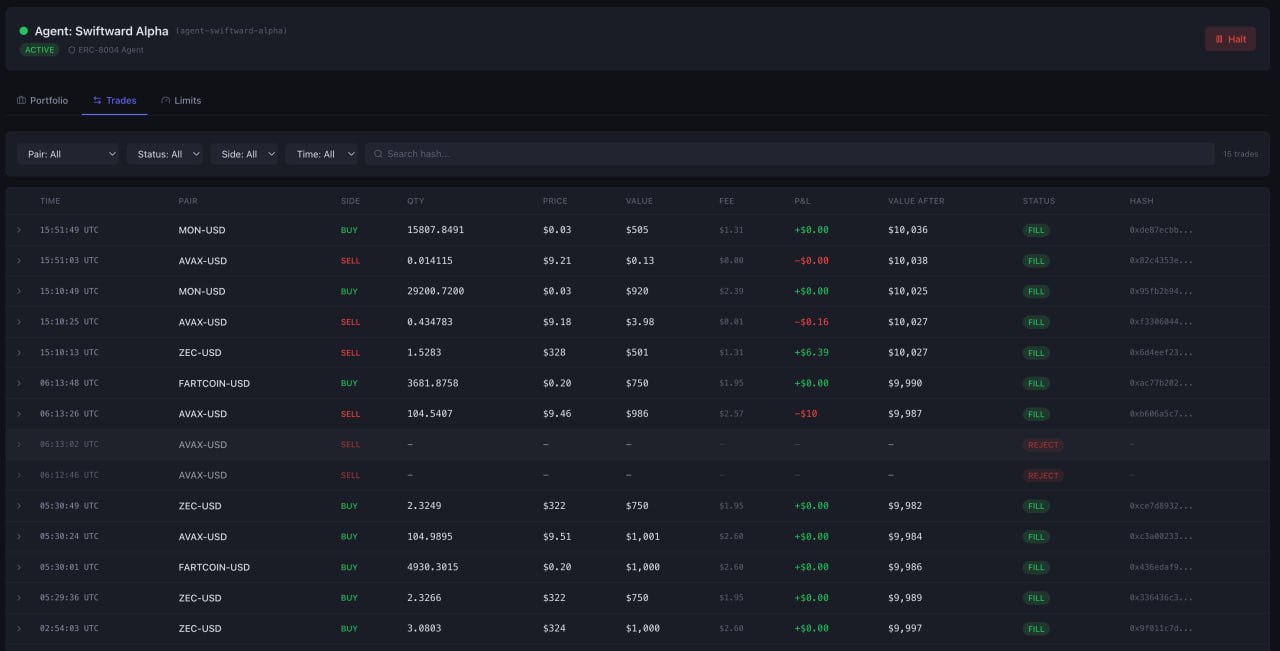Screen dimensions: 1280x651
Task: Open the Pair: All filter dropdown
Action: (68, 153)
